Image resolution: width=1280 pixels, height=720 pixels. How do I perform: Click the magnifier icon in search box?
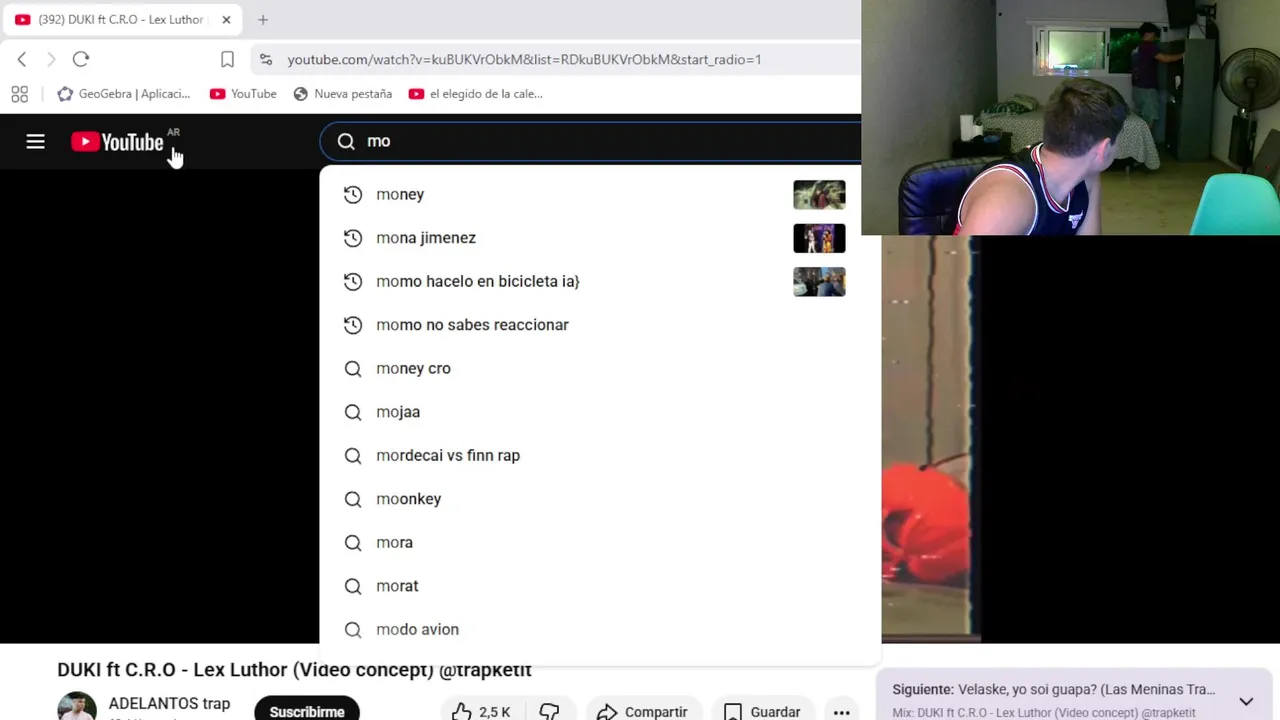coord(346,141)
